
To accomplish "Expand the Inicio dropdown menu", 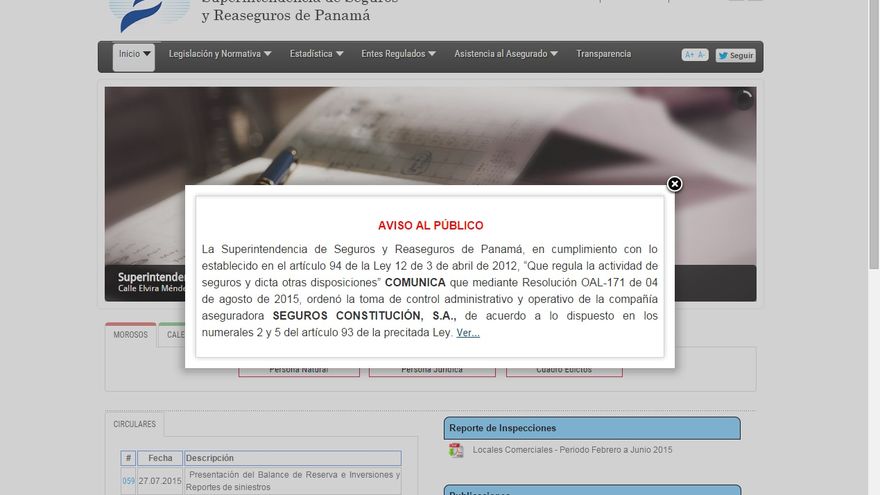I will 134,54.
